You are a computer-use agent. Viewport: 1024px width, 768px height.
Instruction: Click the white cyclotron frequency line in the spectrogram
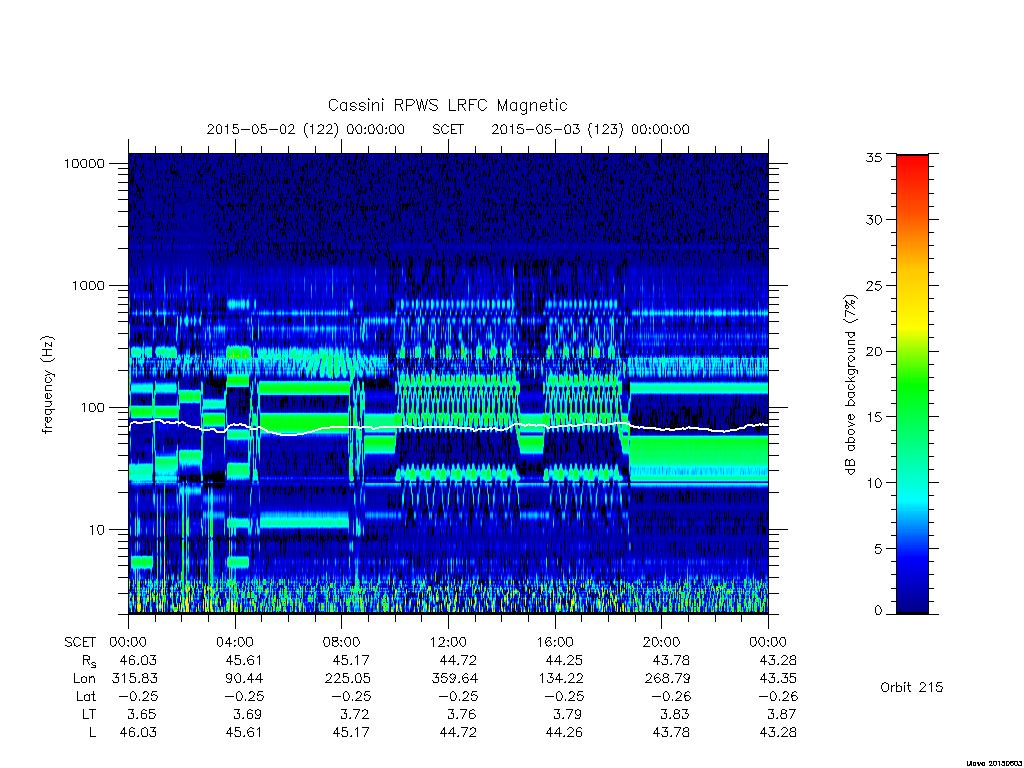pyautogui.click(x=448, y=428)
